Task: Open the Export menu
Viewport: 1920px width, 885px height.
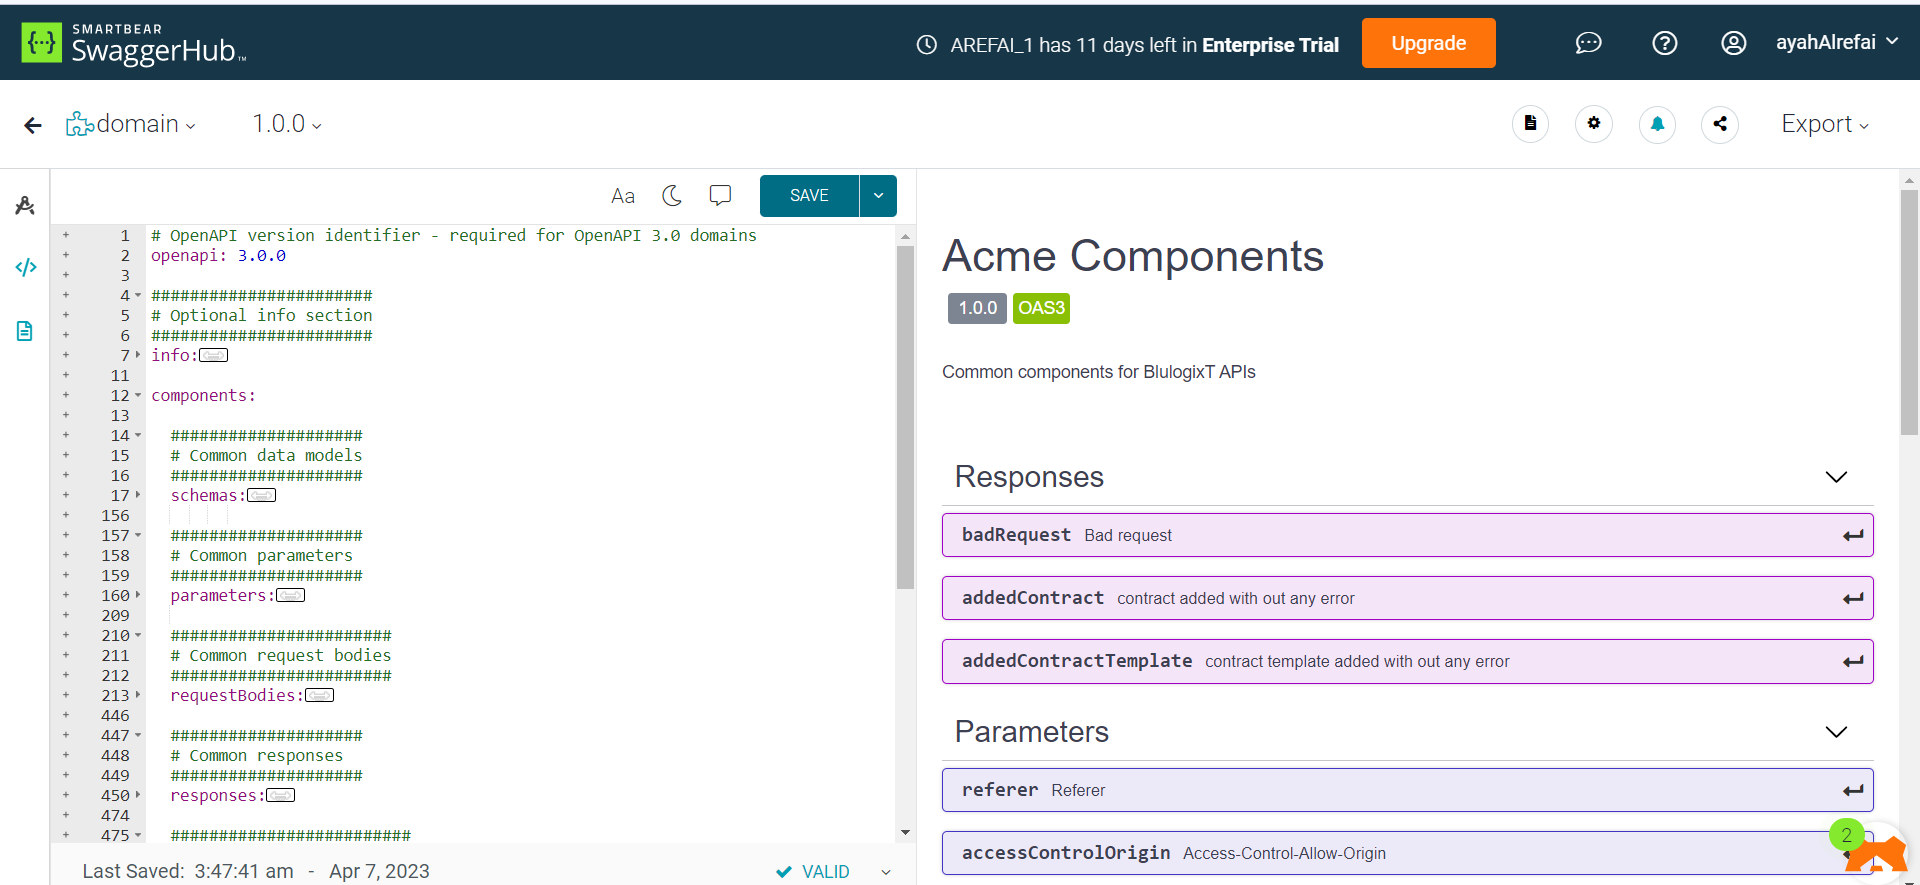Action: pos(1824,124)
